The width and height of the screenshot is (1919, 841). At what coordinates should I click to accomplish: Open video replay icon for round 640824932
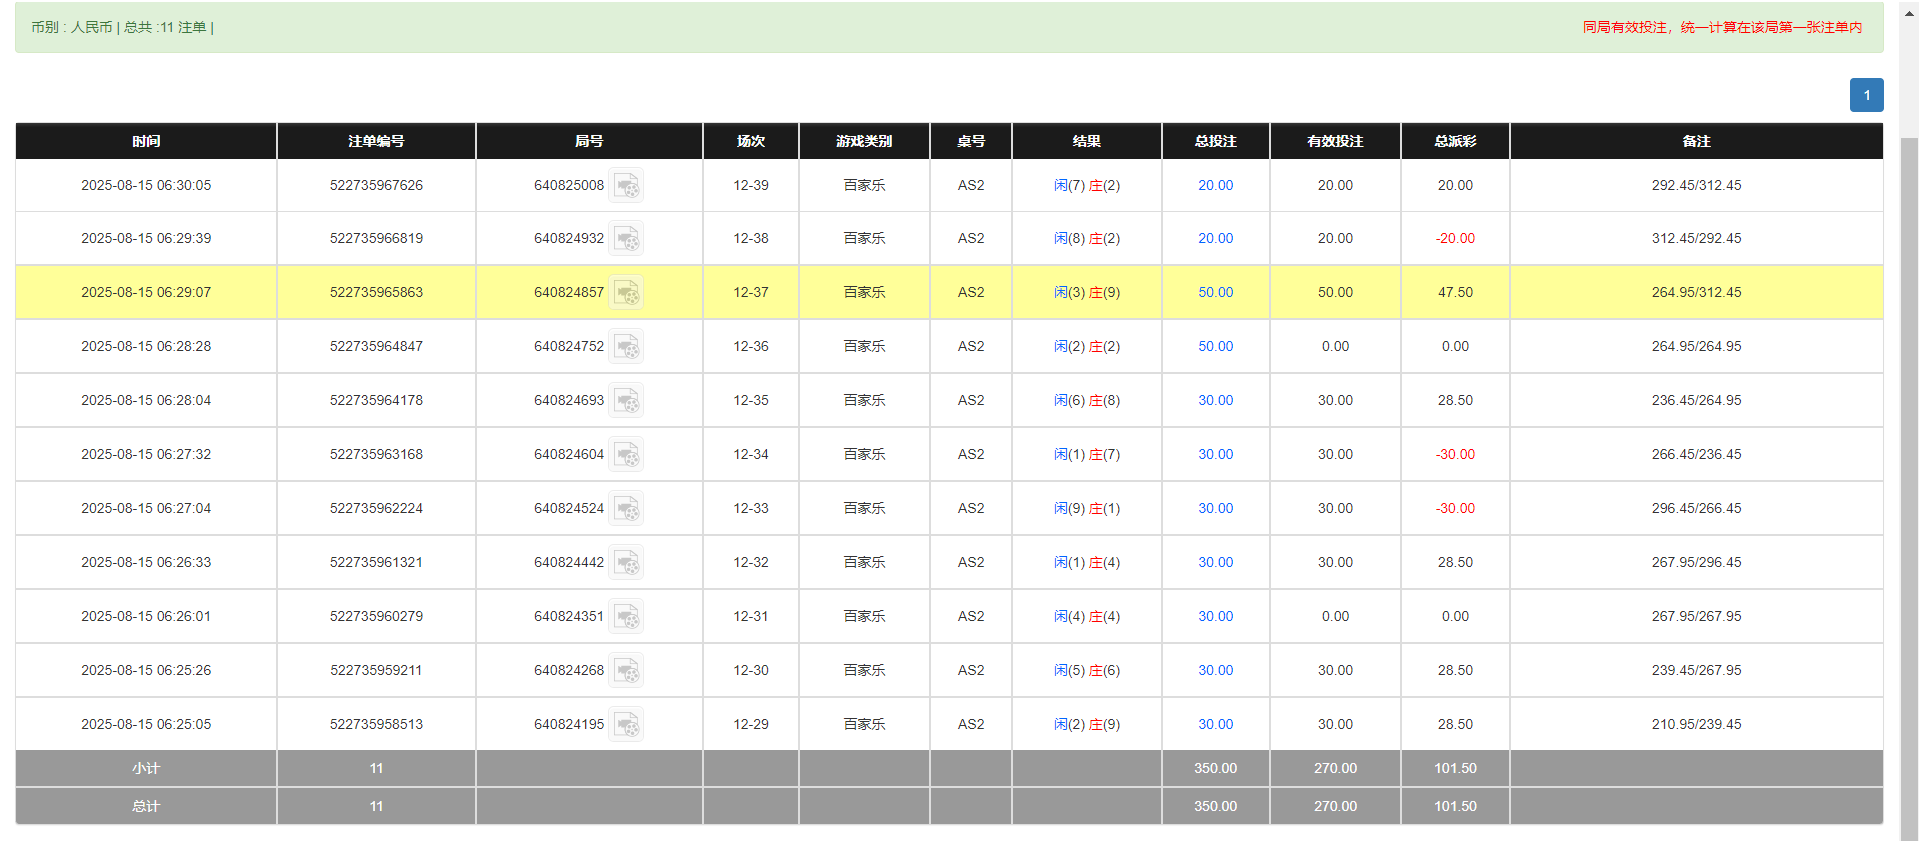(x=626, y=239)
